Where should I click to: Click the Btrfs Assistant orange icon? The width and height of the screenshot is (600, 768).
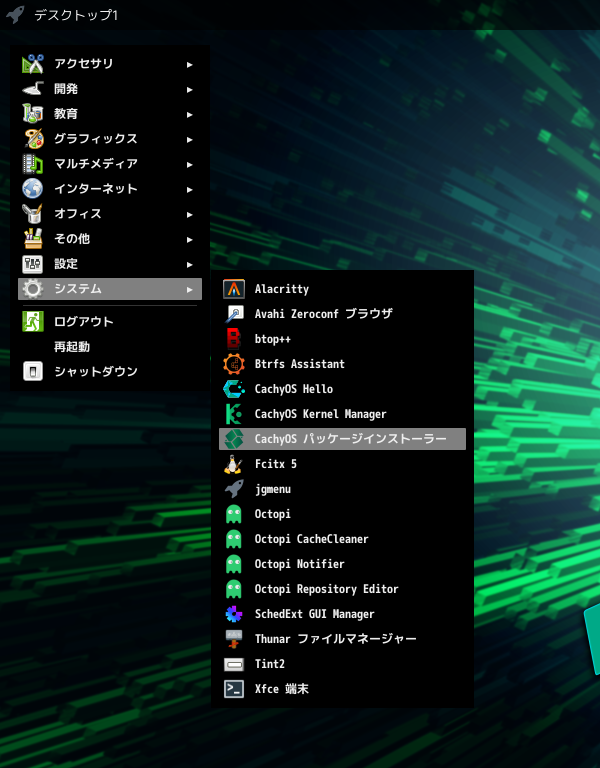(234, 364)
